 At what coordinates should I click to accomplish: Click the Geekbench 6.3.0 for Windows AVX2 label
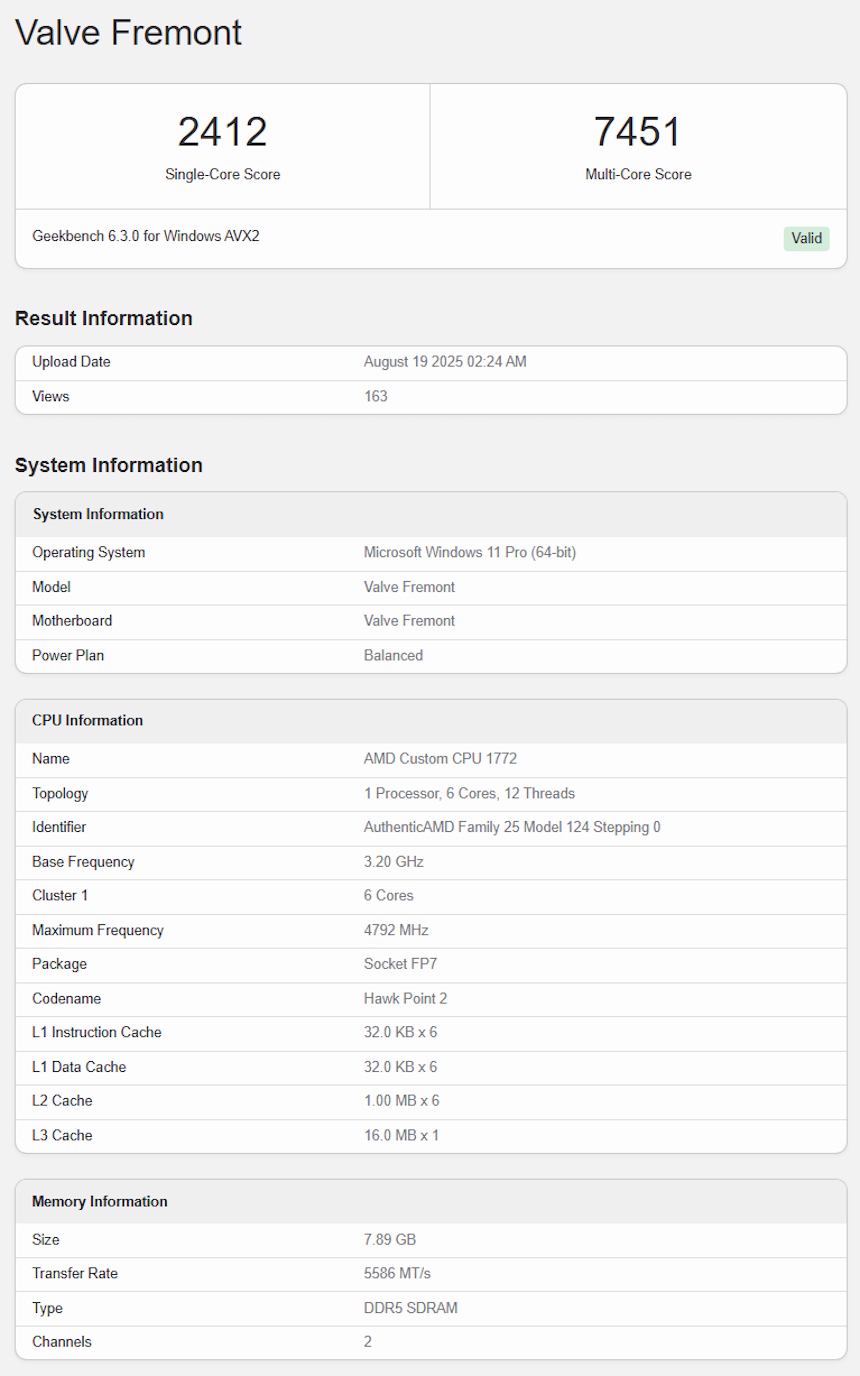tap(146, 236)
